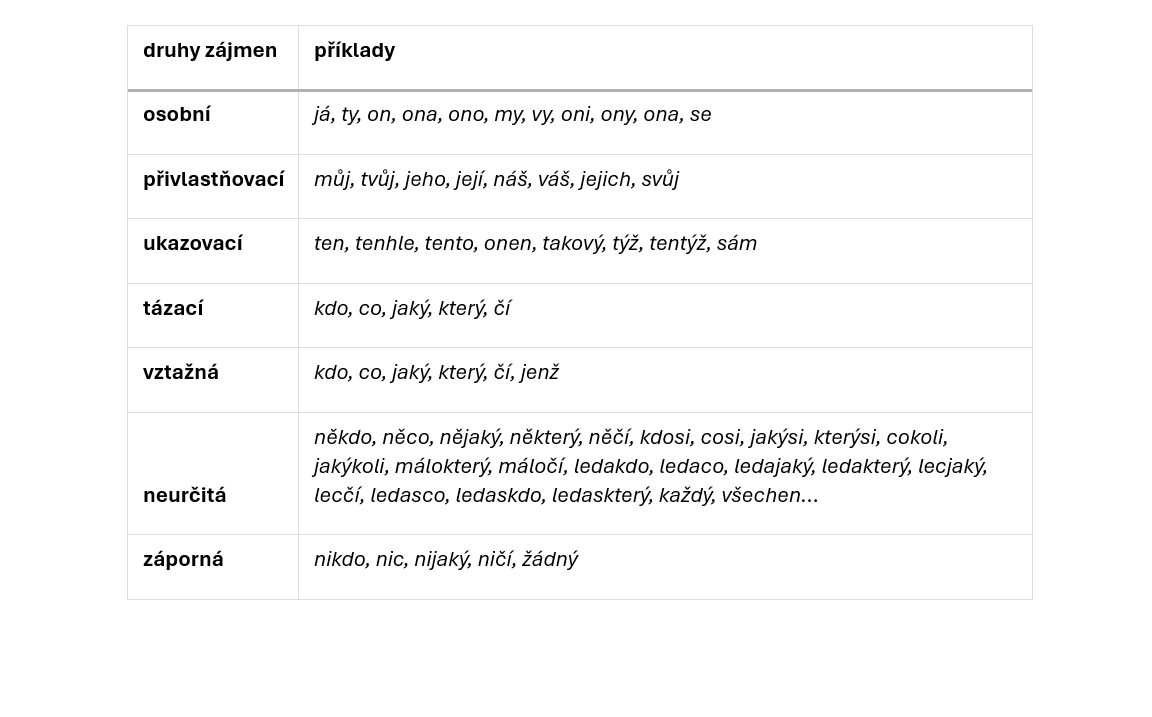Image resolution: width=1152 pixels, height=717 pixels.
Task: Click the word "takový" in the ukazovací examples
Action: 572,243
